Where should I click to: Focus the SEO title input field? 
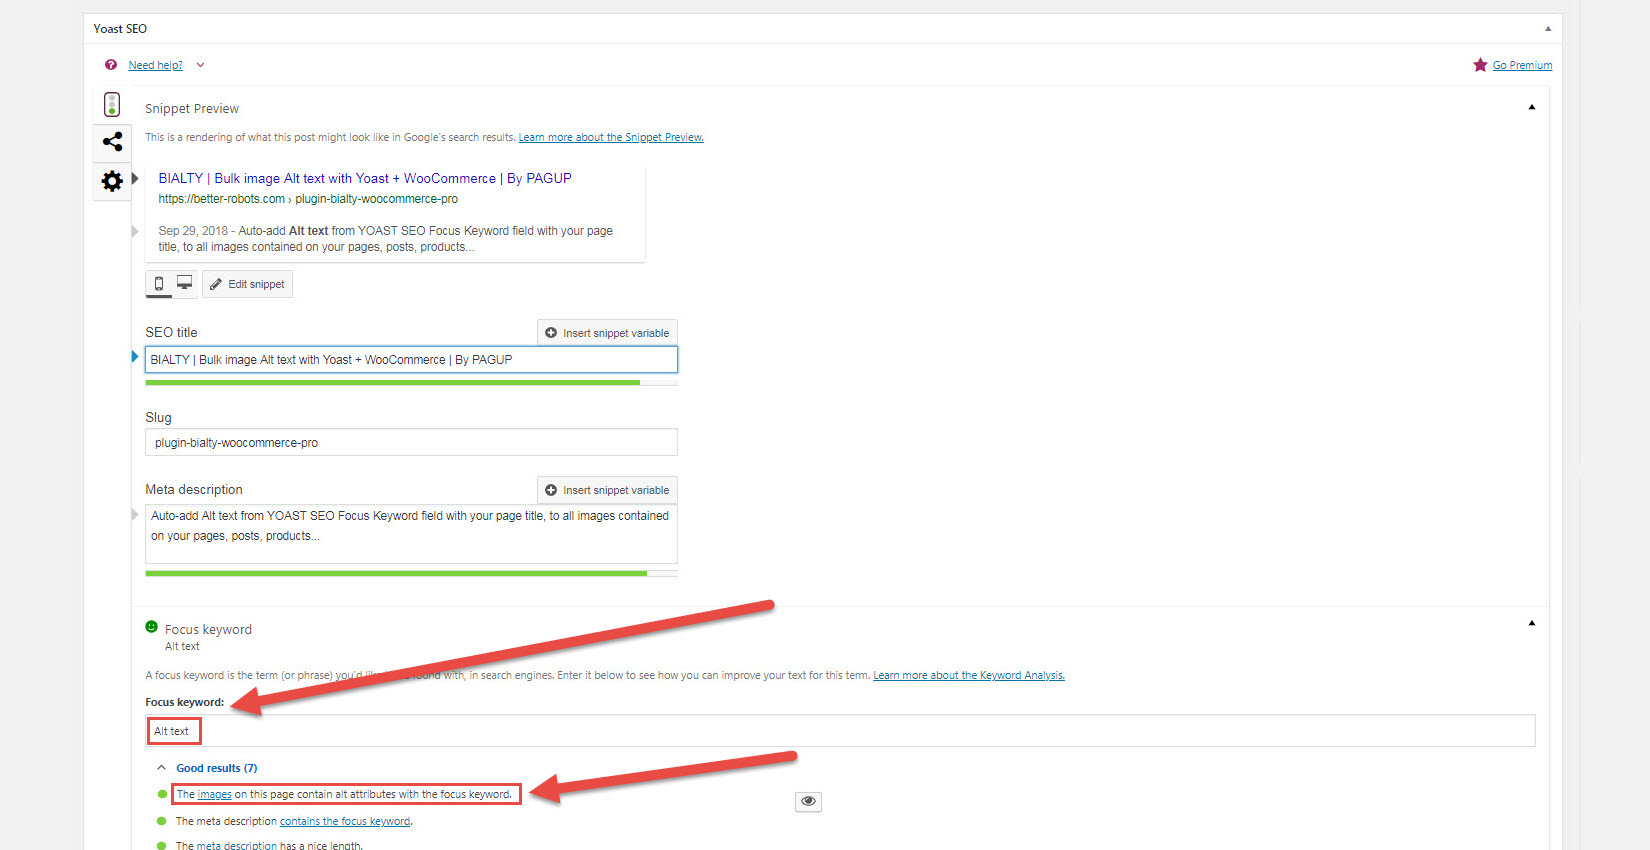click(x=411, y=360)
